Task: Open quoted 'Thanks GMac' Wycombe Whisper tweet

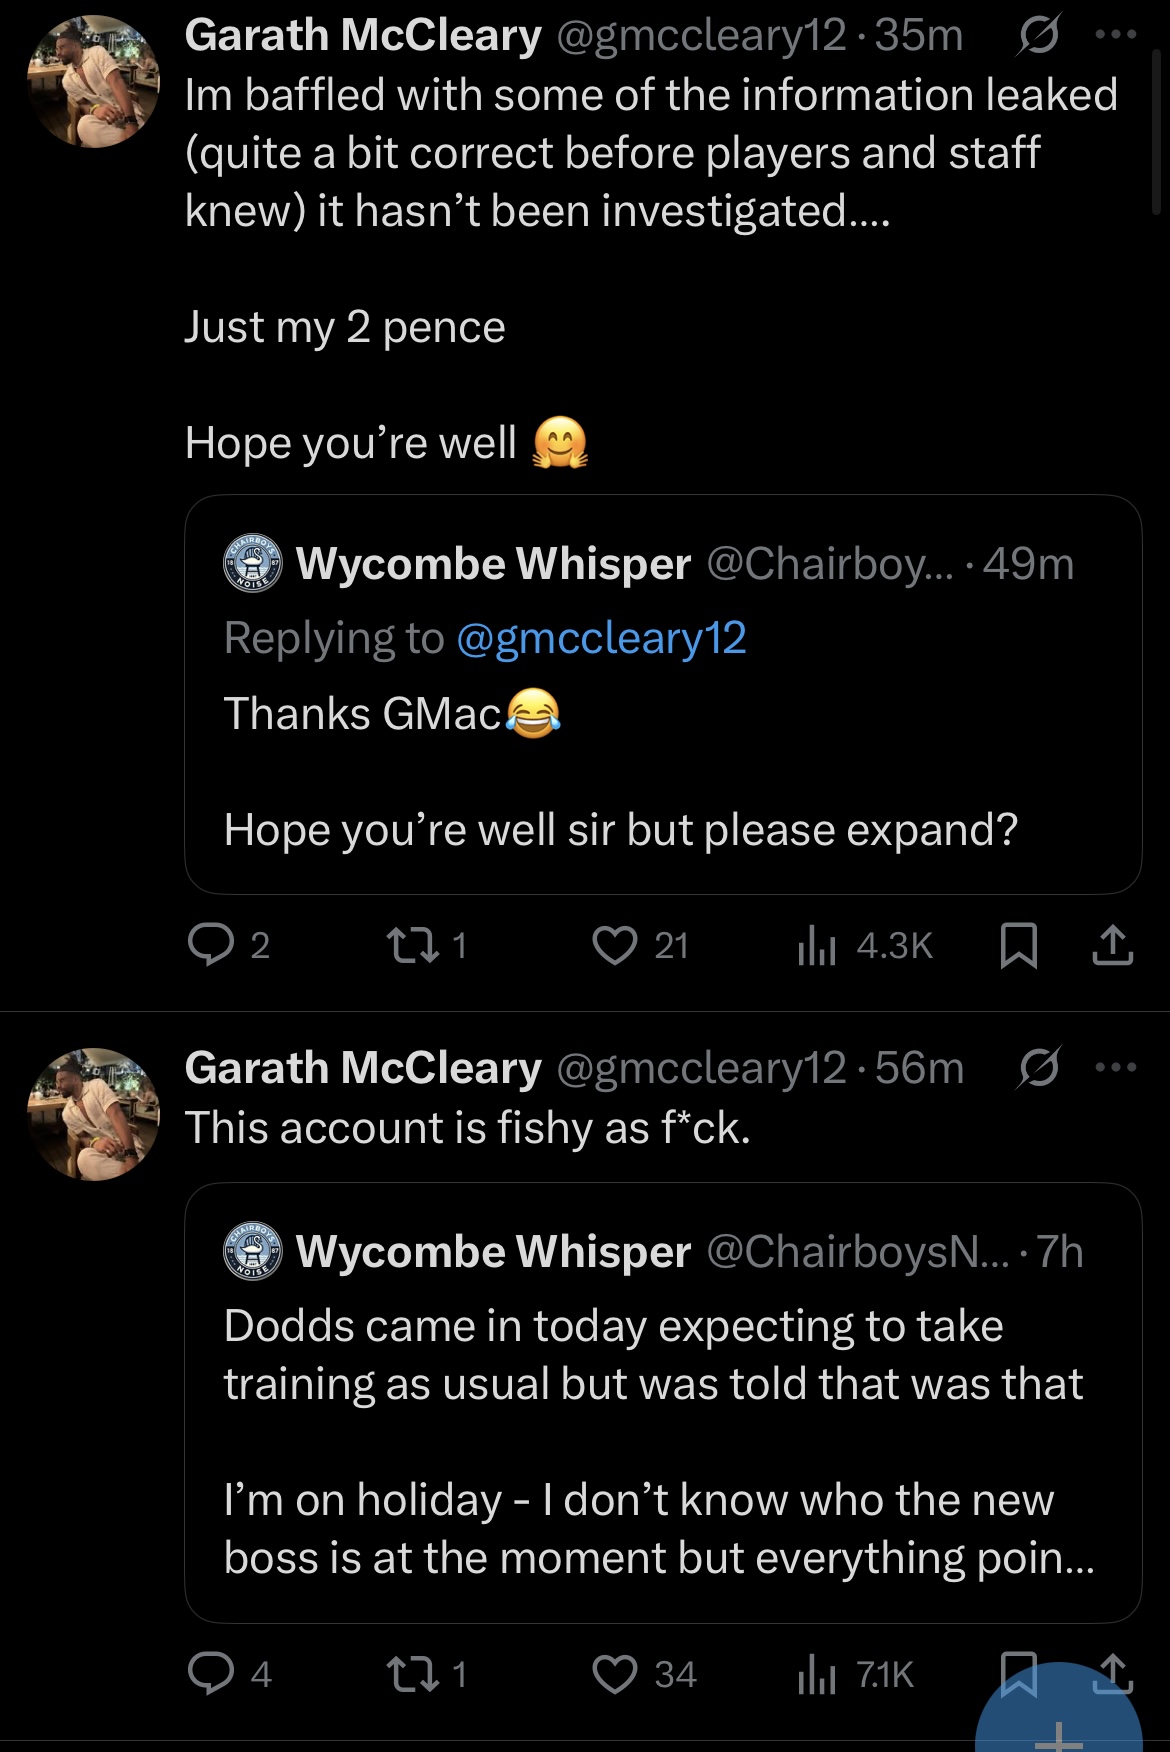Action: point(662,760)
